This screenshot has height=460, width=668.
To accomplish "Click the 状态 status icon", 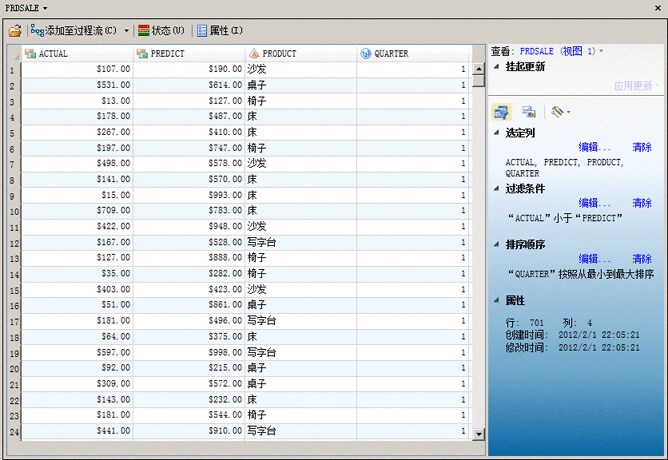I will click(144, 31).
